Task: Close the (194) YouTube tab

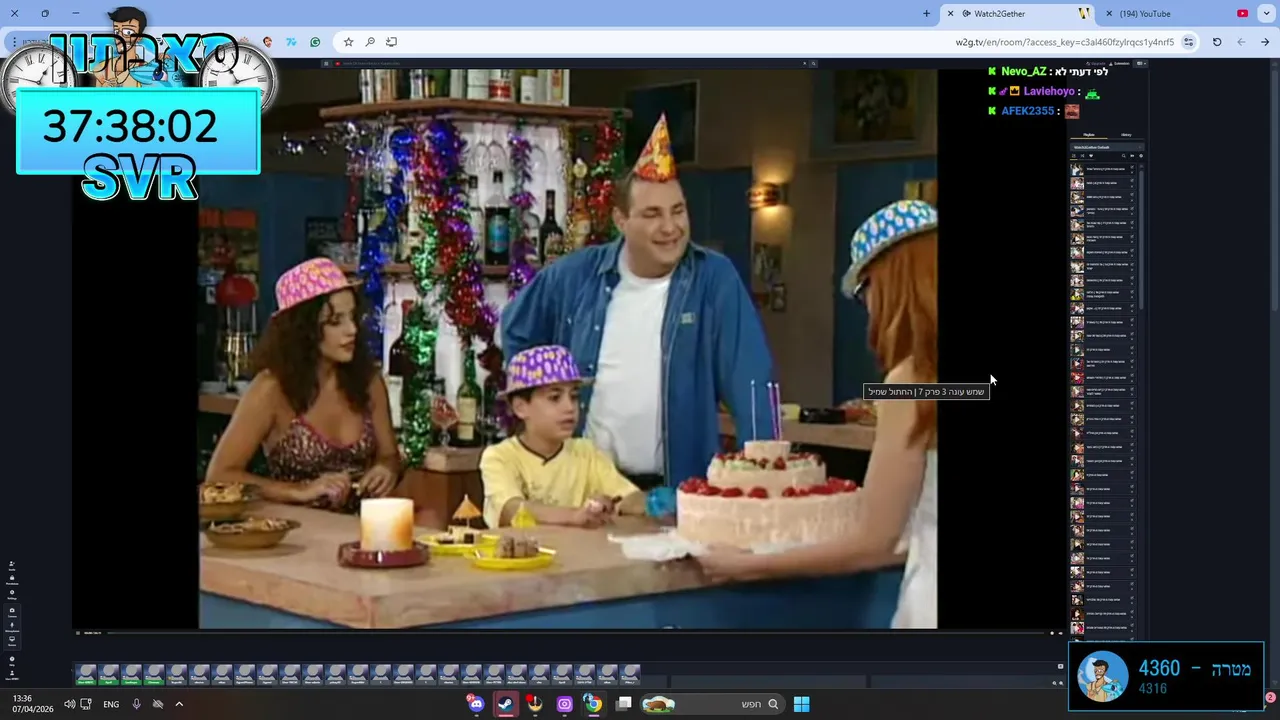Action: (1109, 13)
